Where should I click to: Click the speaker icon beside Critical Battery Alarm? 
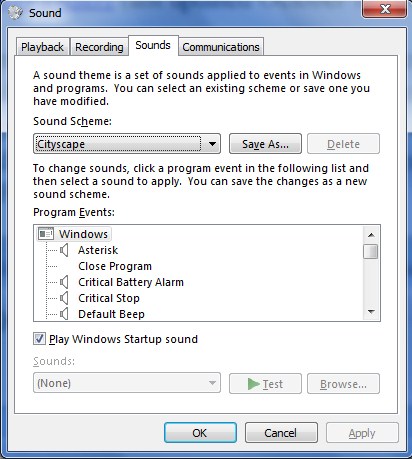tap(64, 282)
